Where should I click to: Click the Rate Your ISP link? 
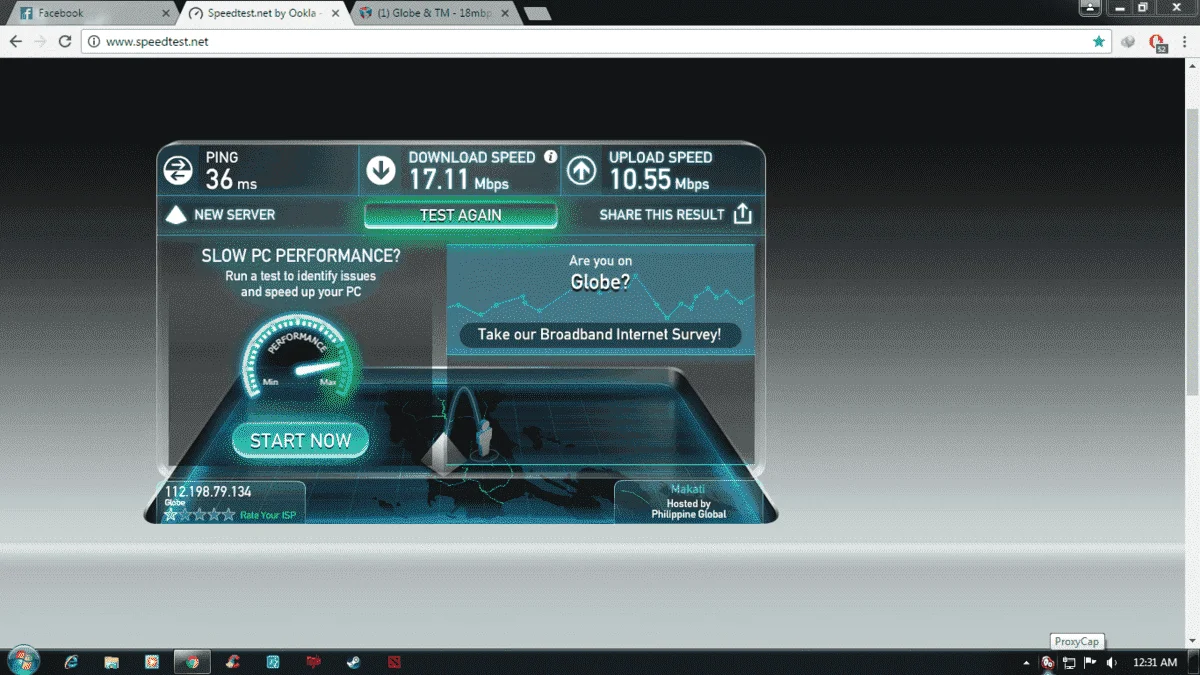pos(267,516)
